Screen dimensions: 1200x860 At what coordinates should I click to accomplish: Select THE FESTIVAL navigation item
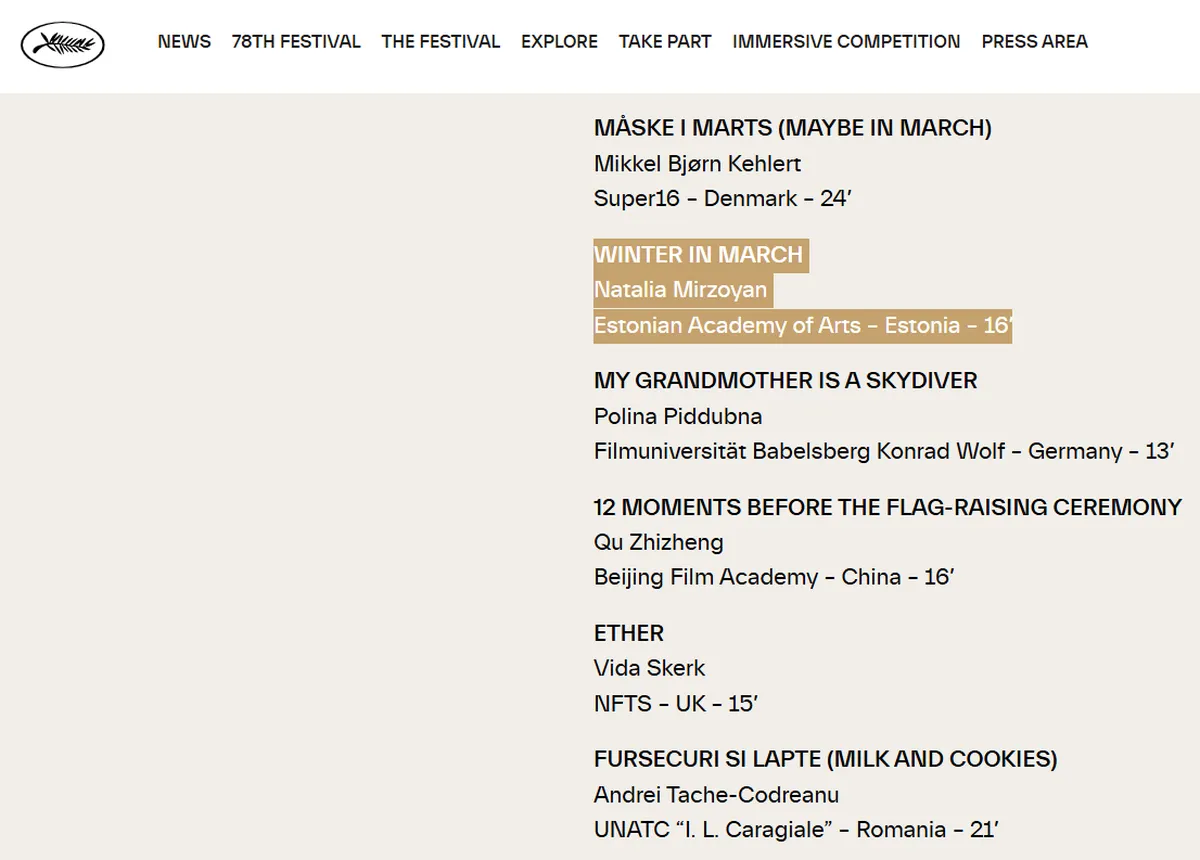pos(440,42)
